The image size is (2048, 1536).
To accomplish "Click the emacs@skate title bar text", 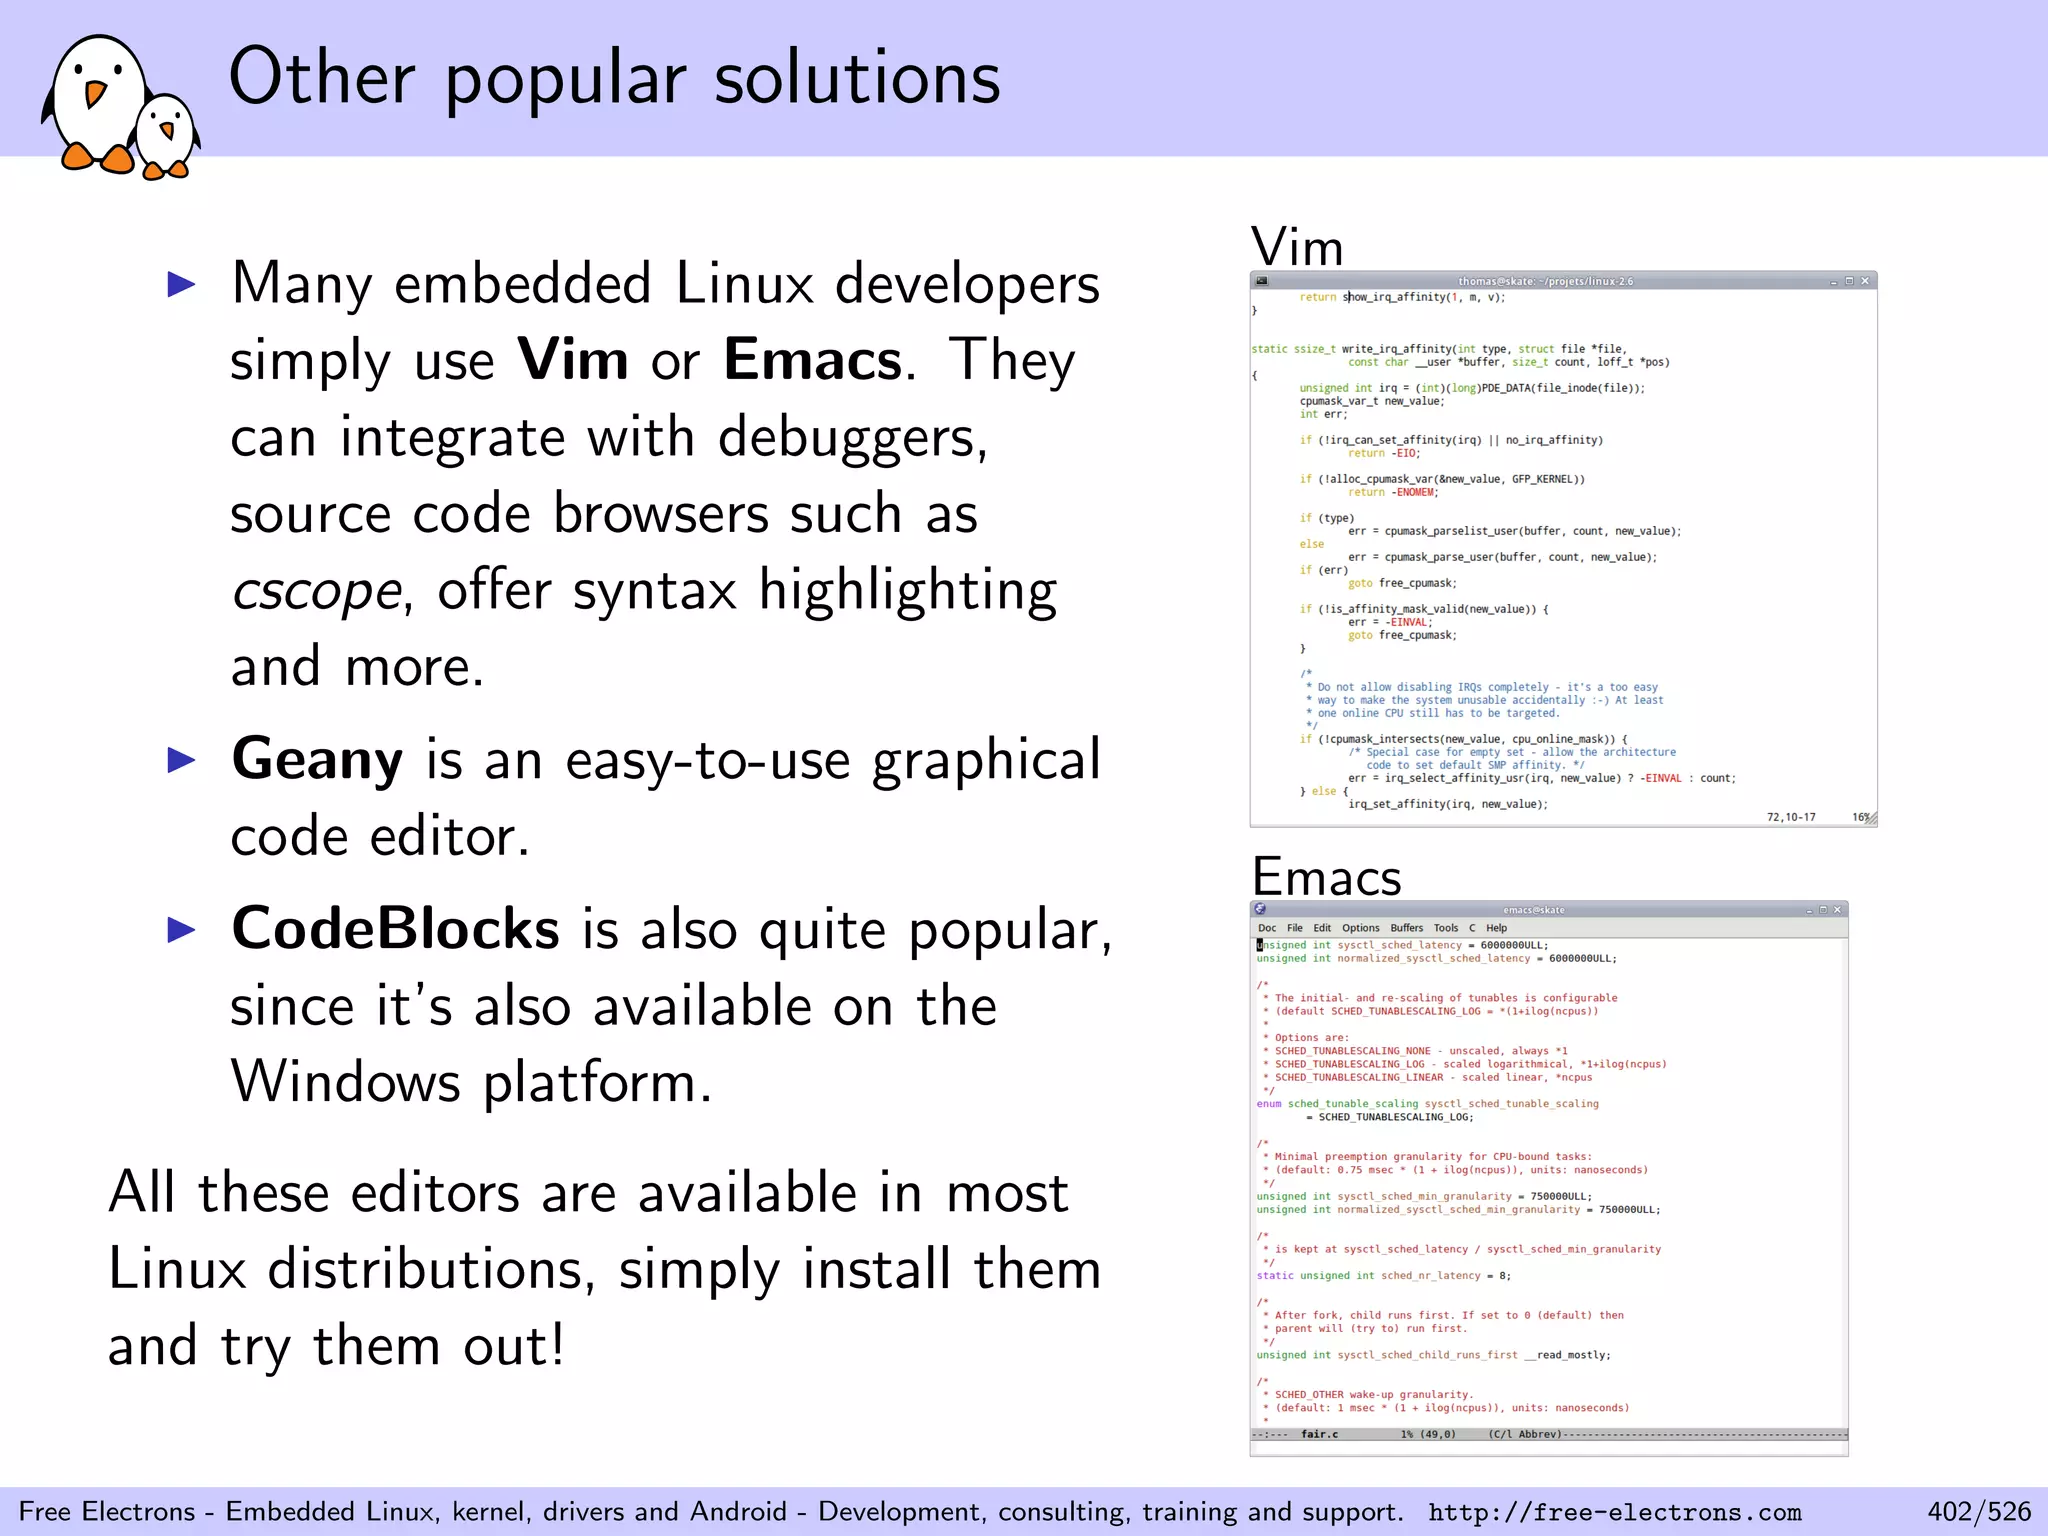I will click(x=1534, y=910).
